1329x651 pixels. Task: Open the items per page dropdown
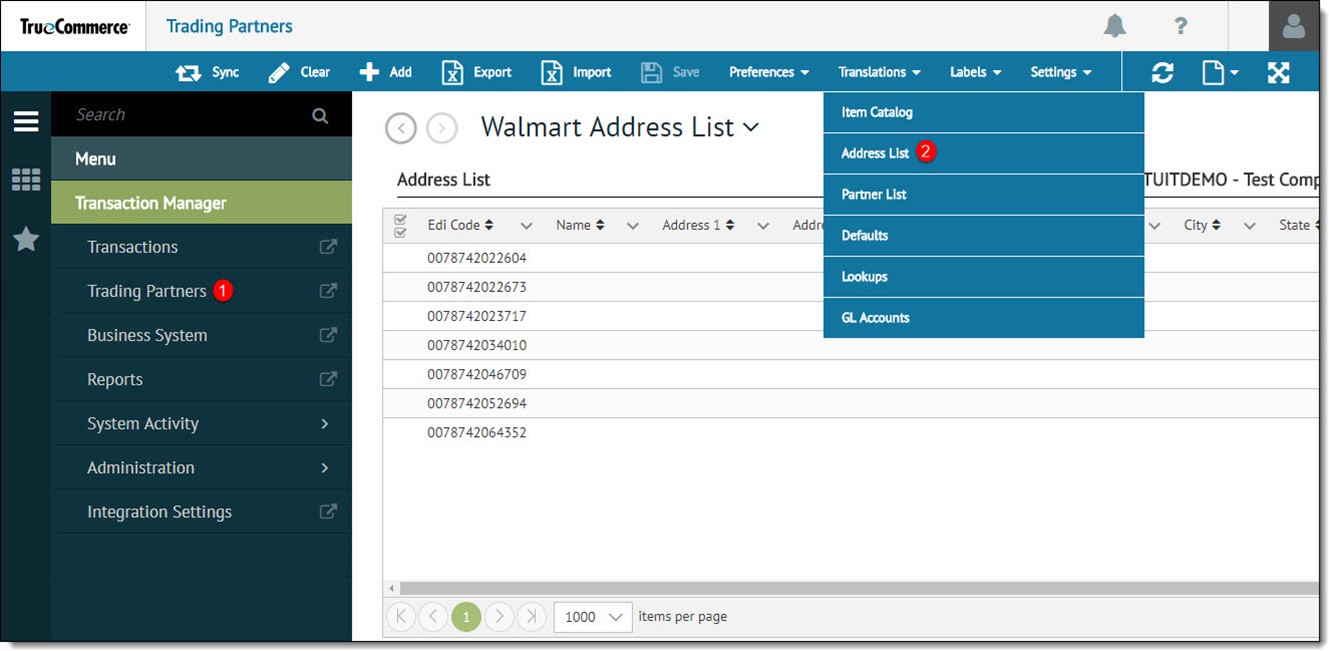[x=593, y=616]
